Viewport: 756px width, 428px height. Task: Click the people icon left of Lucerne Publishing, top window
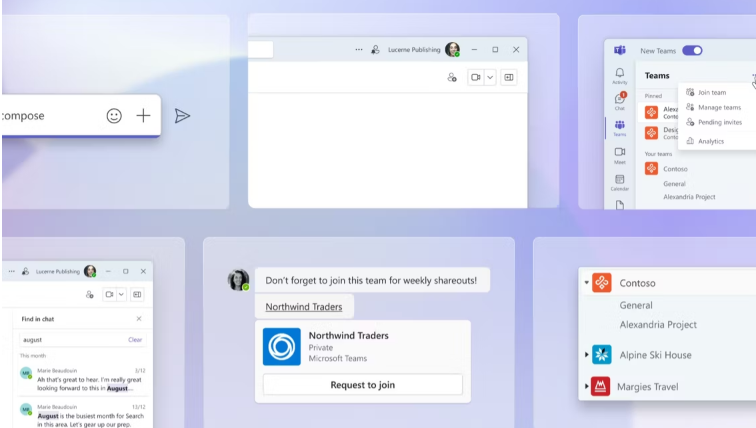pos(375,50)
